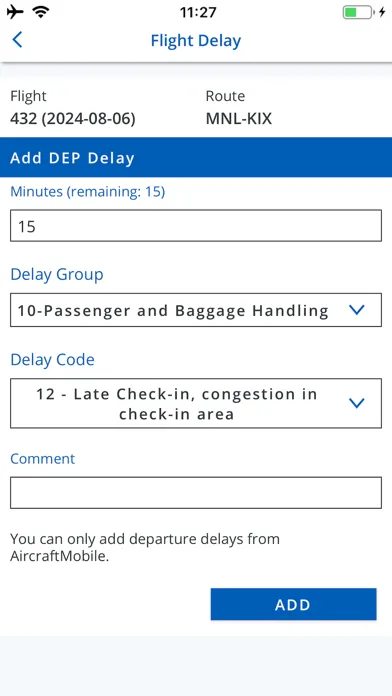The image size is (392, 696).
Task: Tap the charging bolt icon
Action: click(382, 12)
